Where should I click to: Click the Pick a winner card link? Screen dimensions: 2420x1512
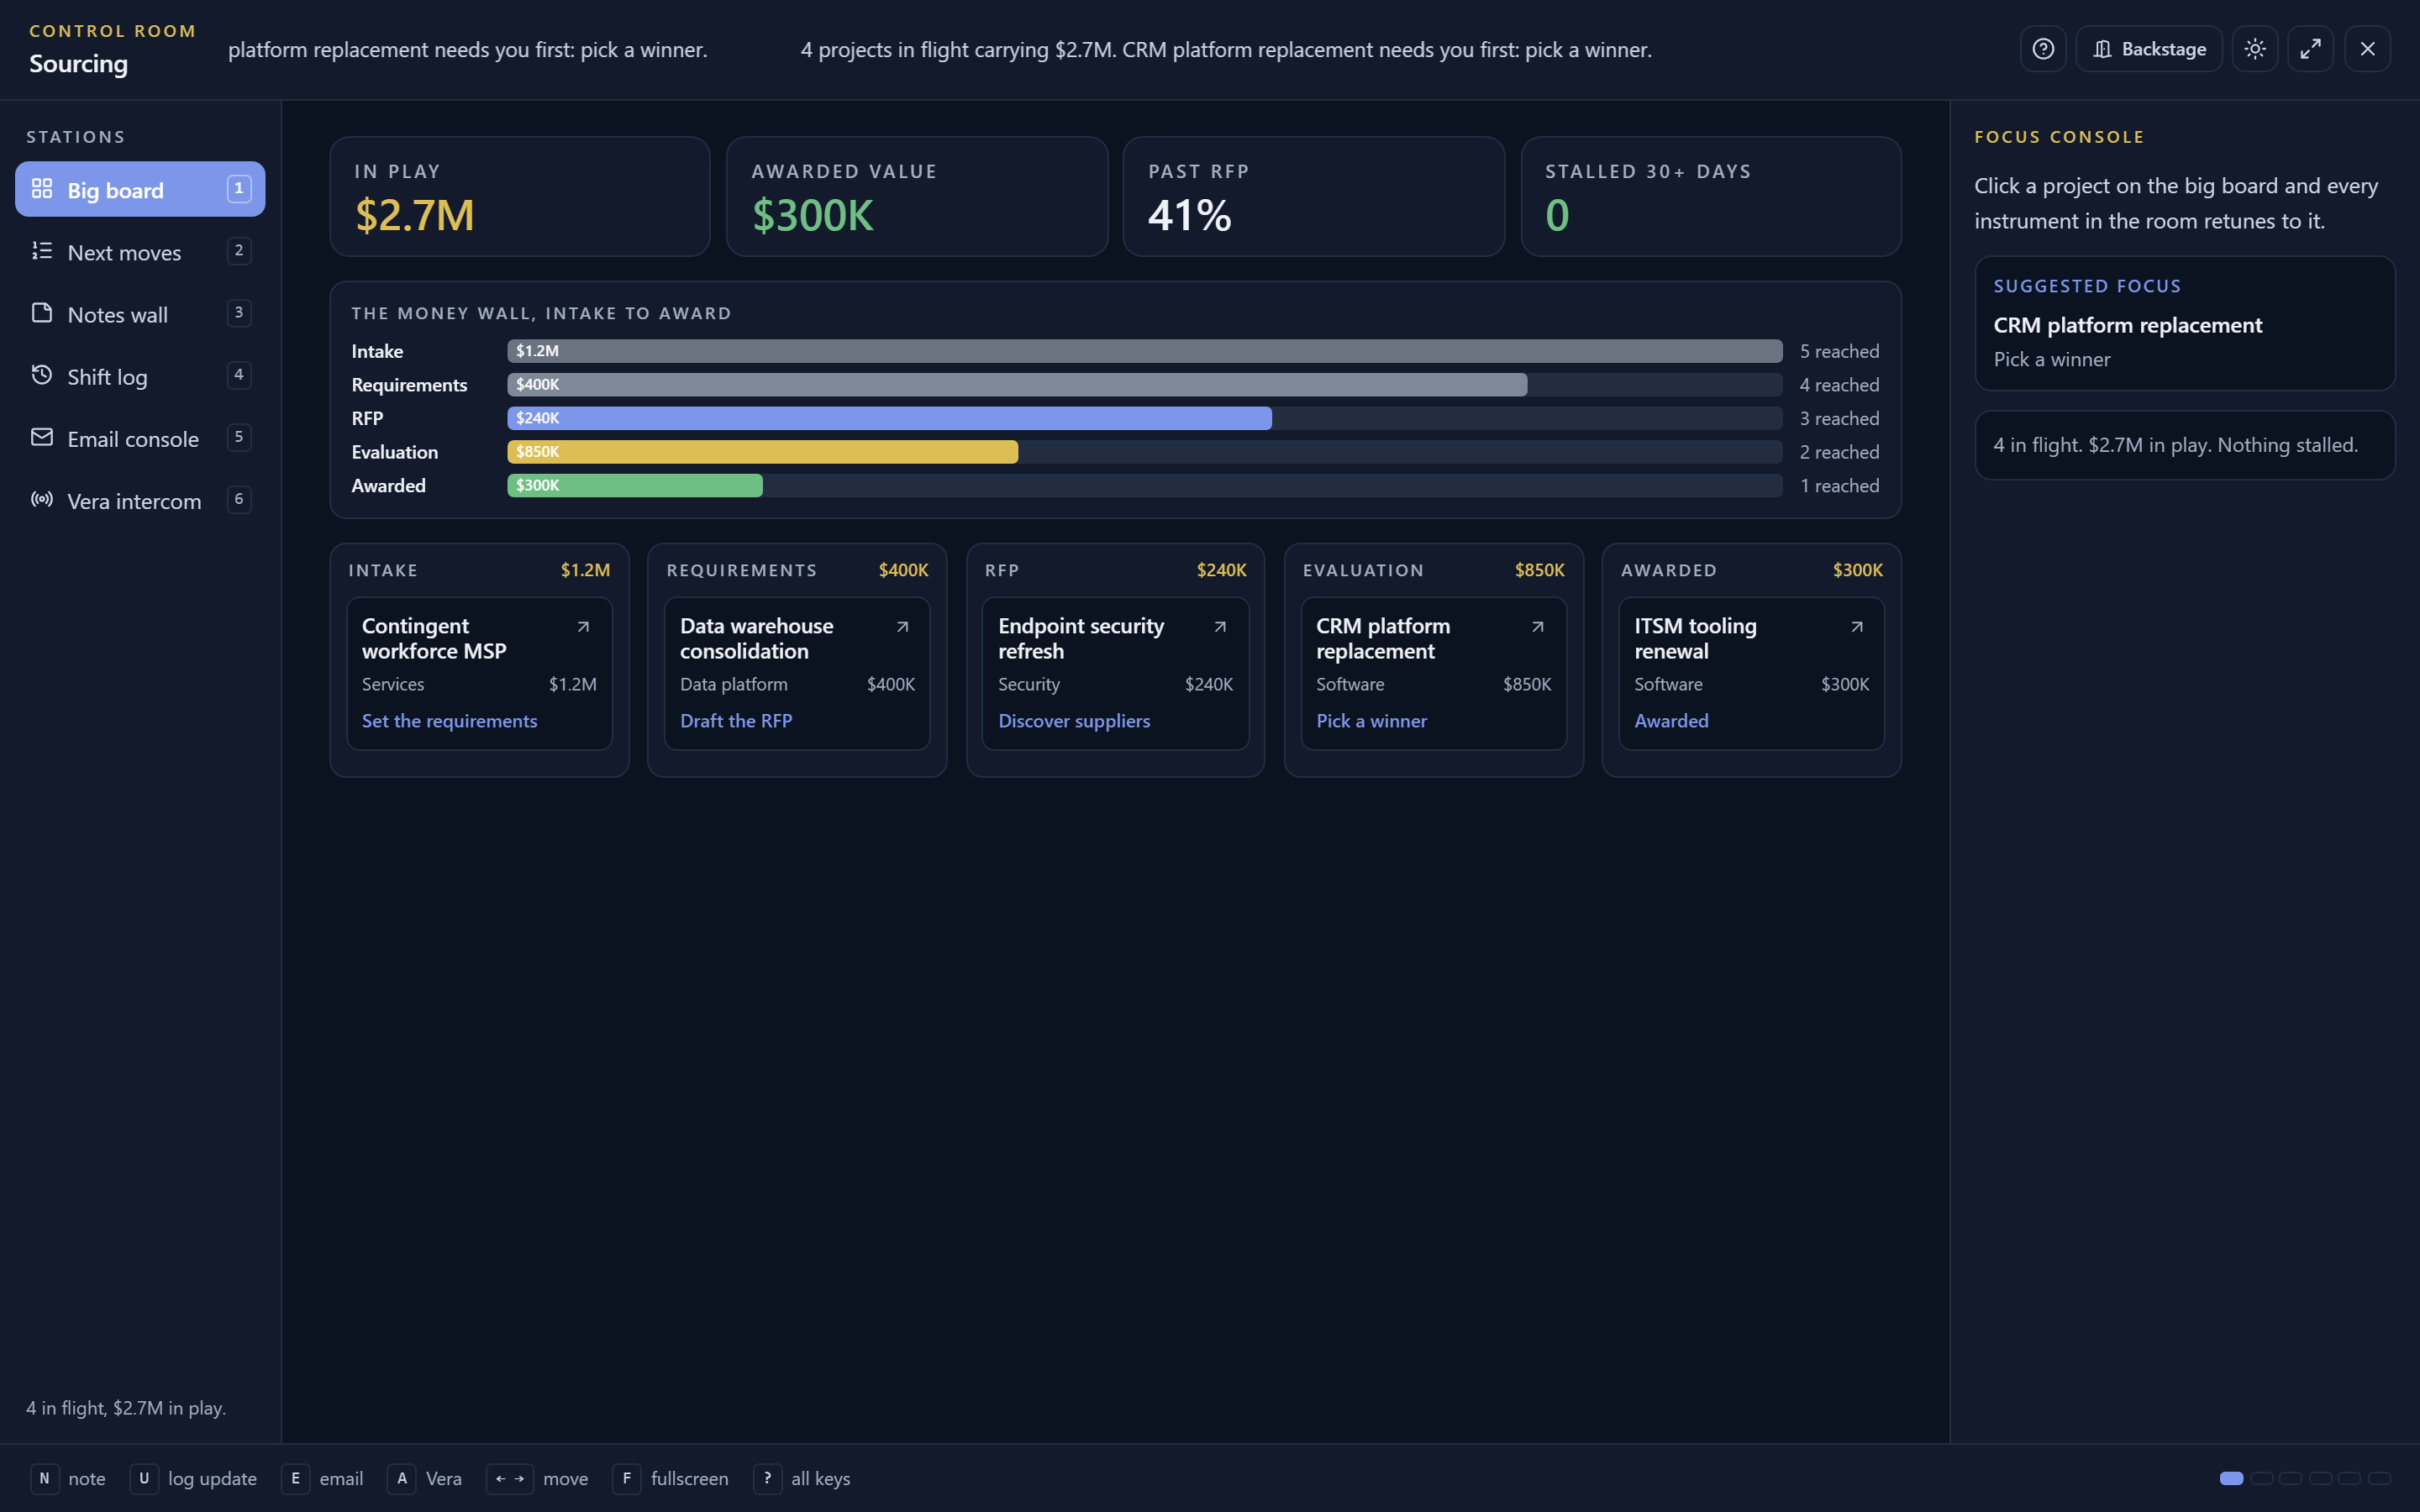pyautogui.click(x=1371, y=721)
